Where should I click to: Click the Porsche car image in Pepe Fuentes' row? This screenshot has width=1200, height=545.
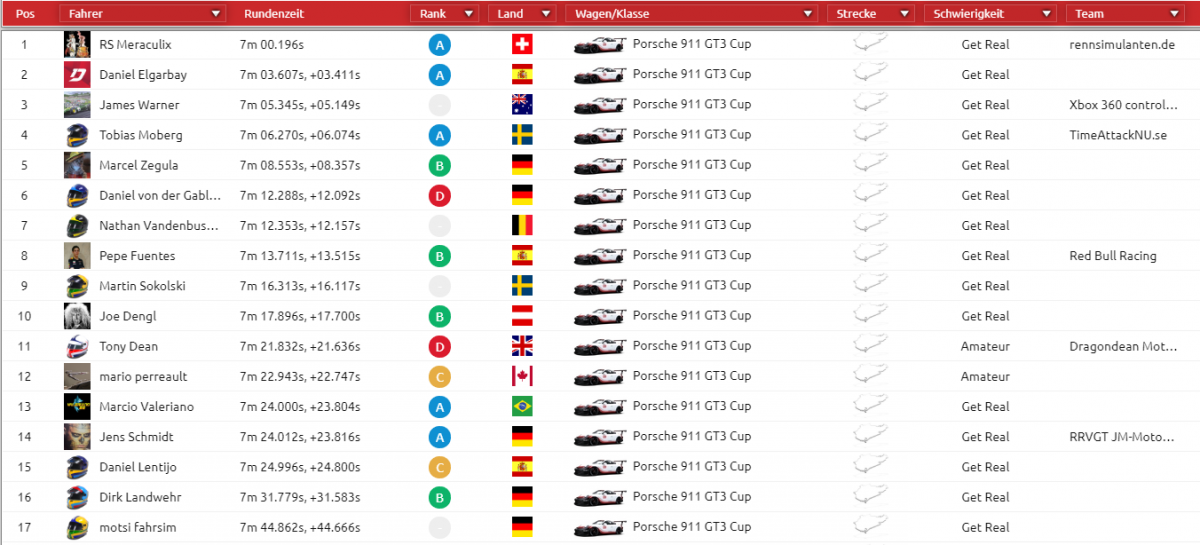point(599,256)
